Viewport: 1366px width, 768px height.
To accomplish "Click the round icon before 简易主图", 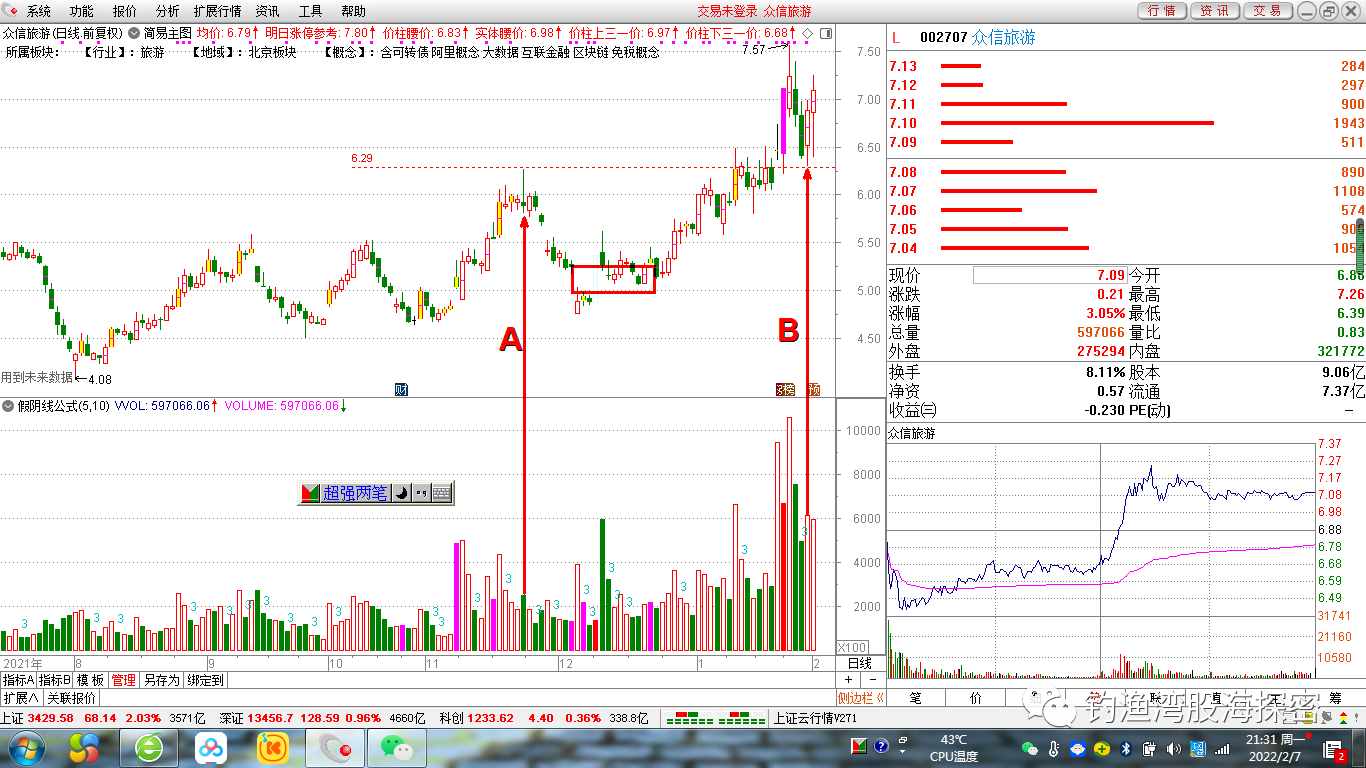I will (x=134, y=33).
